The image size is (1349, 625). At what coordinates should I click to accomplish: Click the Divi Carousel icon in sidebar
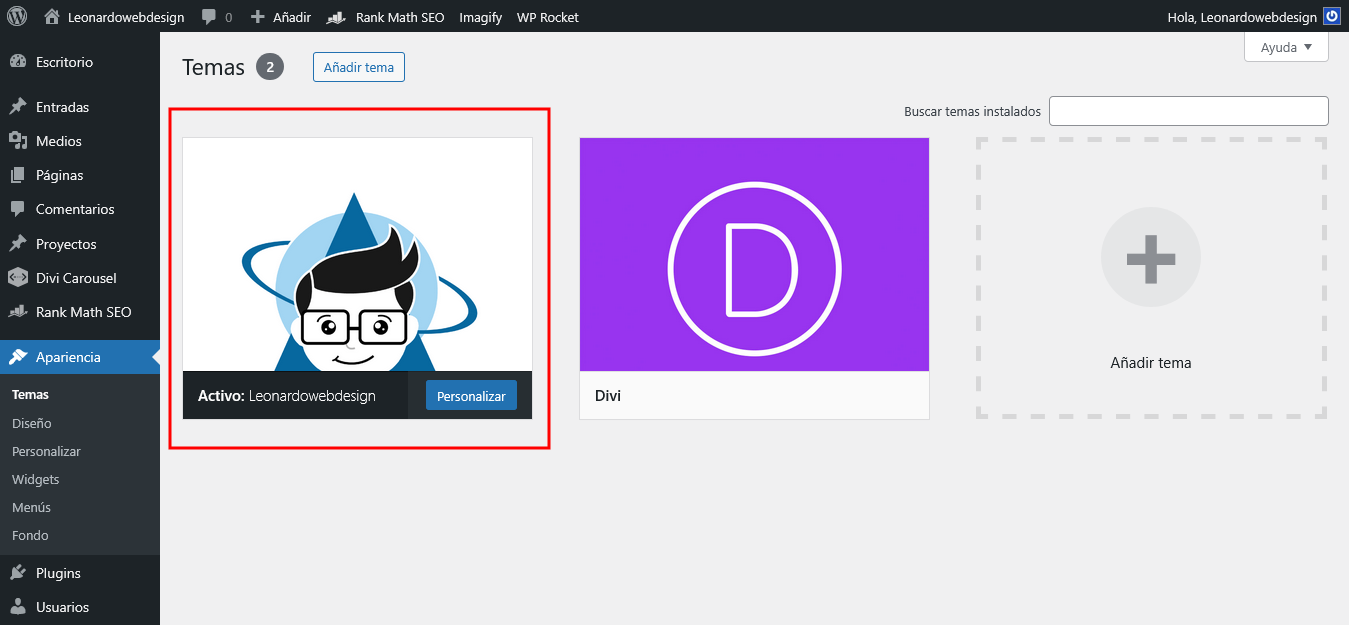17,278
